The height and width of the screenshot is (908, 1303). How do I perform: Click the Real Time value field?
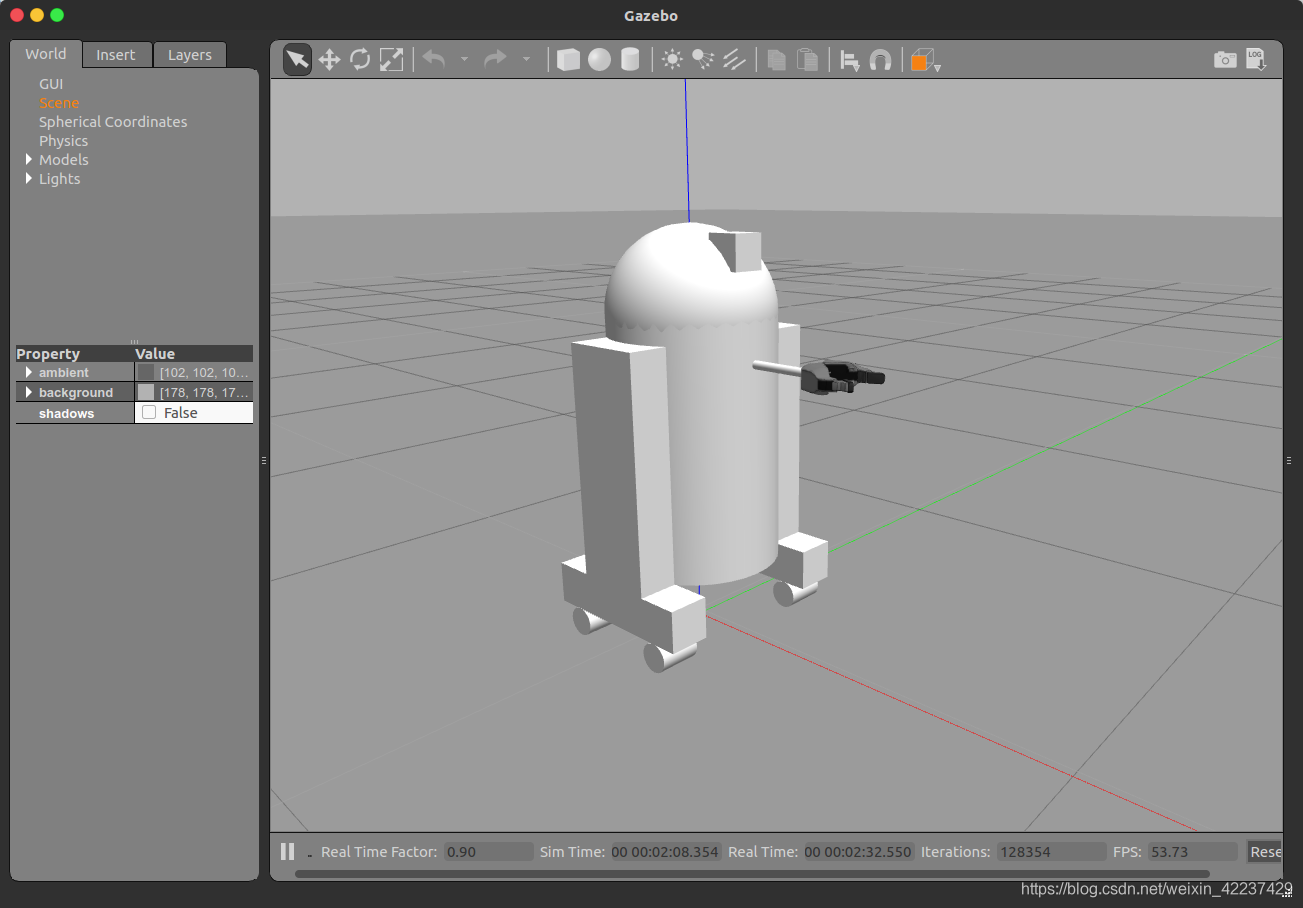click(859, 852)
